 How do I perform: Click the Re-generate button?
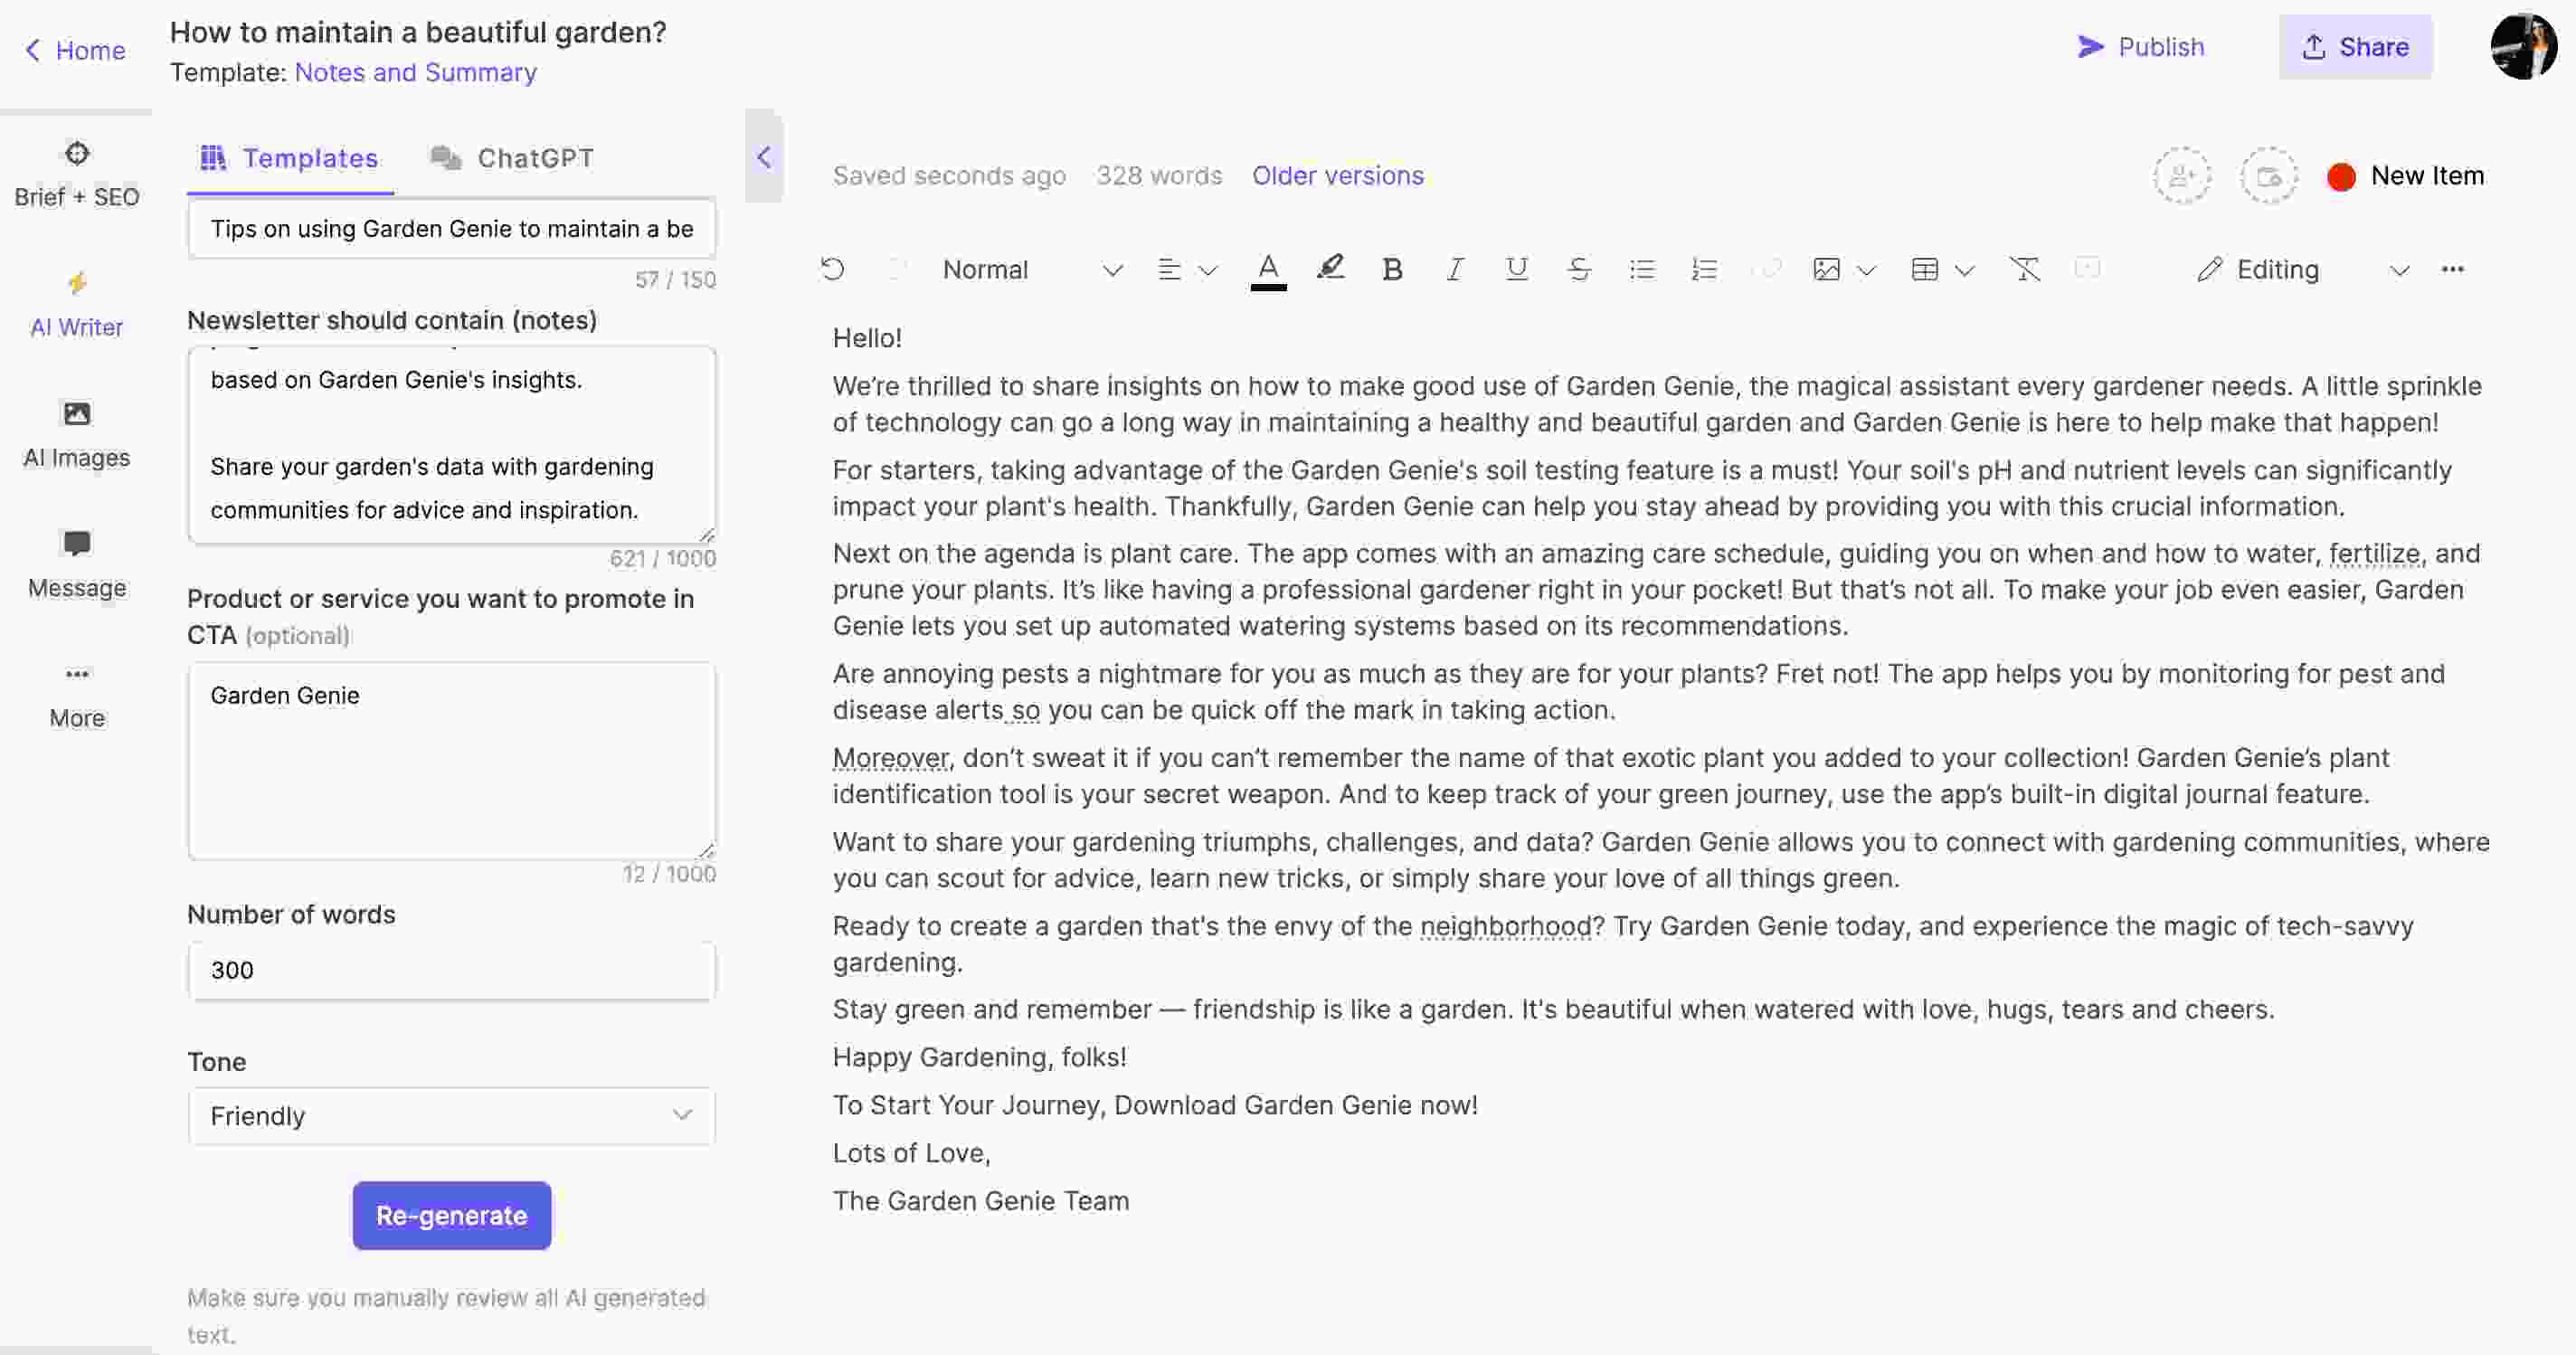450,1215
